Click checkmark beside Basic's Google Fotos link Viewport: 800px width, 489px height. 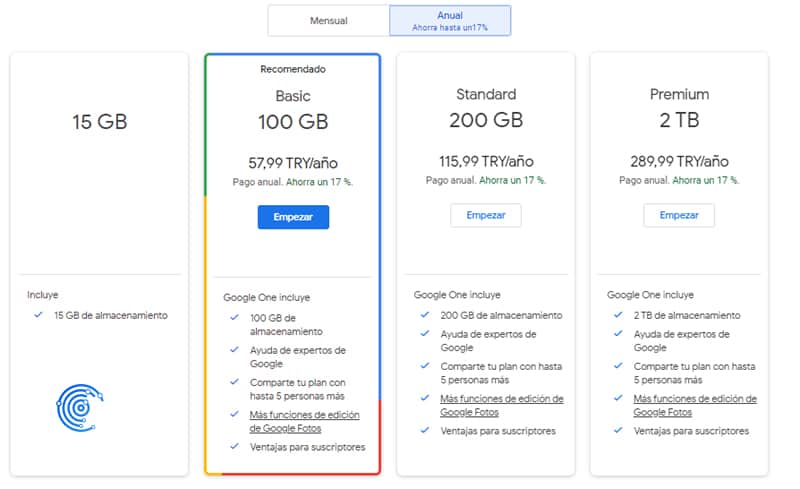[x=234, y=414]
